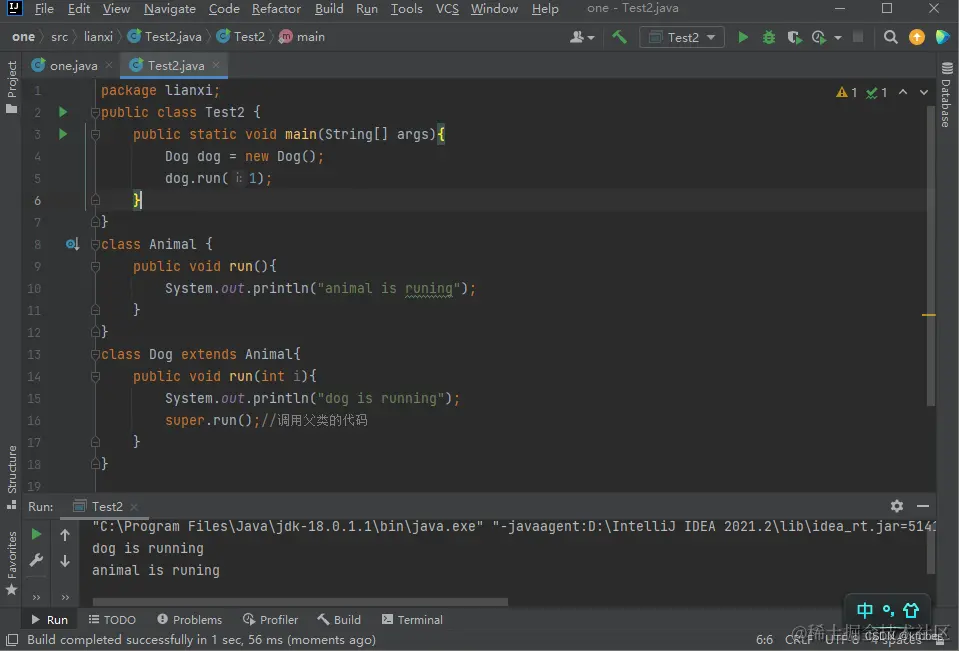This screenshot has width=959, height=651.
Task: Open the Build tool window
Action: [339, 620]
